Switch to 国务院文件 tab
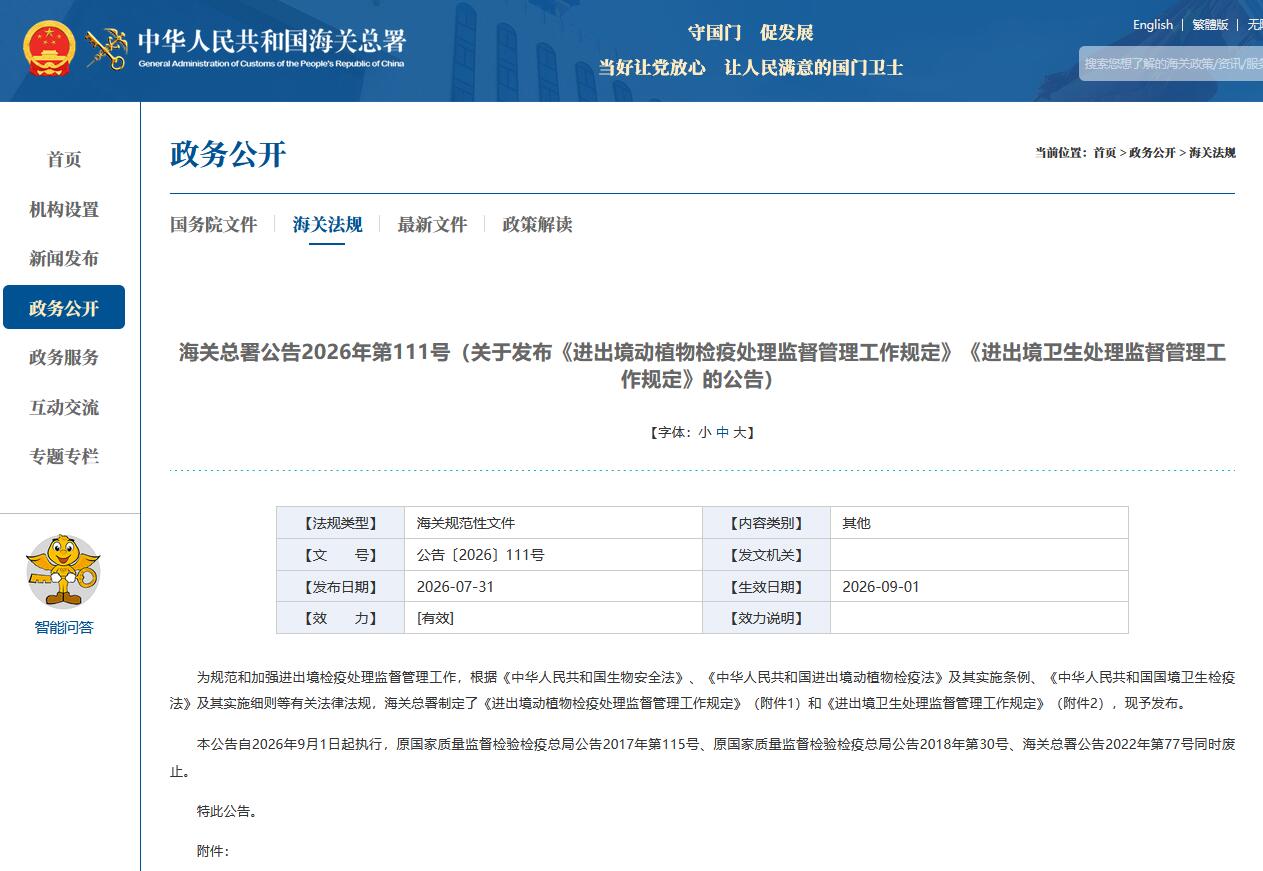Image resolution: width=1263 pixels, height=871 pixels. [213, 225]
